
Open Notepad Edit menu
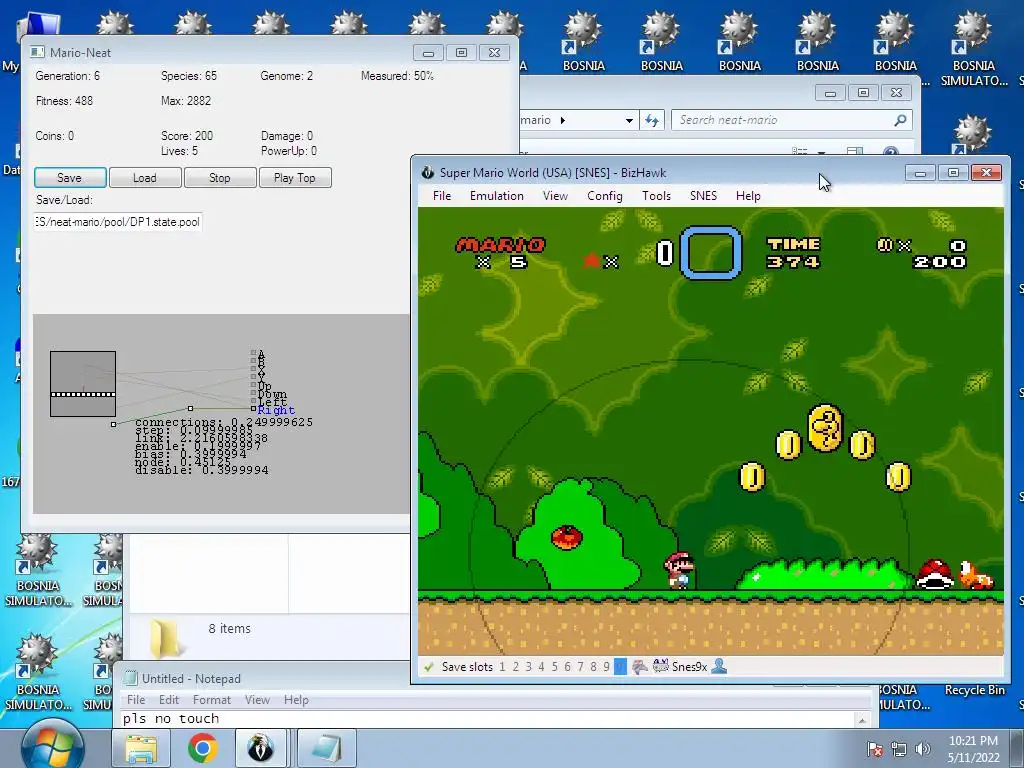click(x=168, y=699)
